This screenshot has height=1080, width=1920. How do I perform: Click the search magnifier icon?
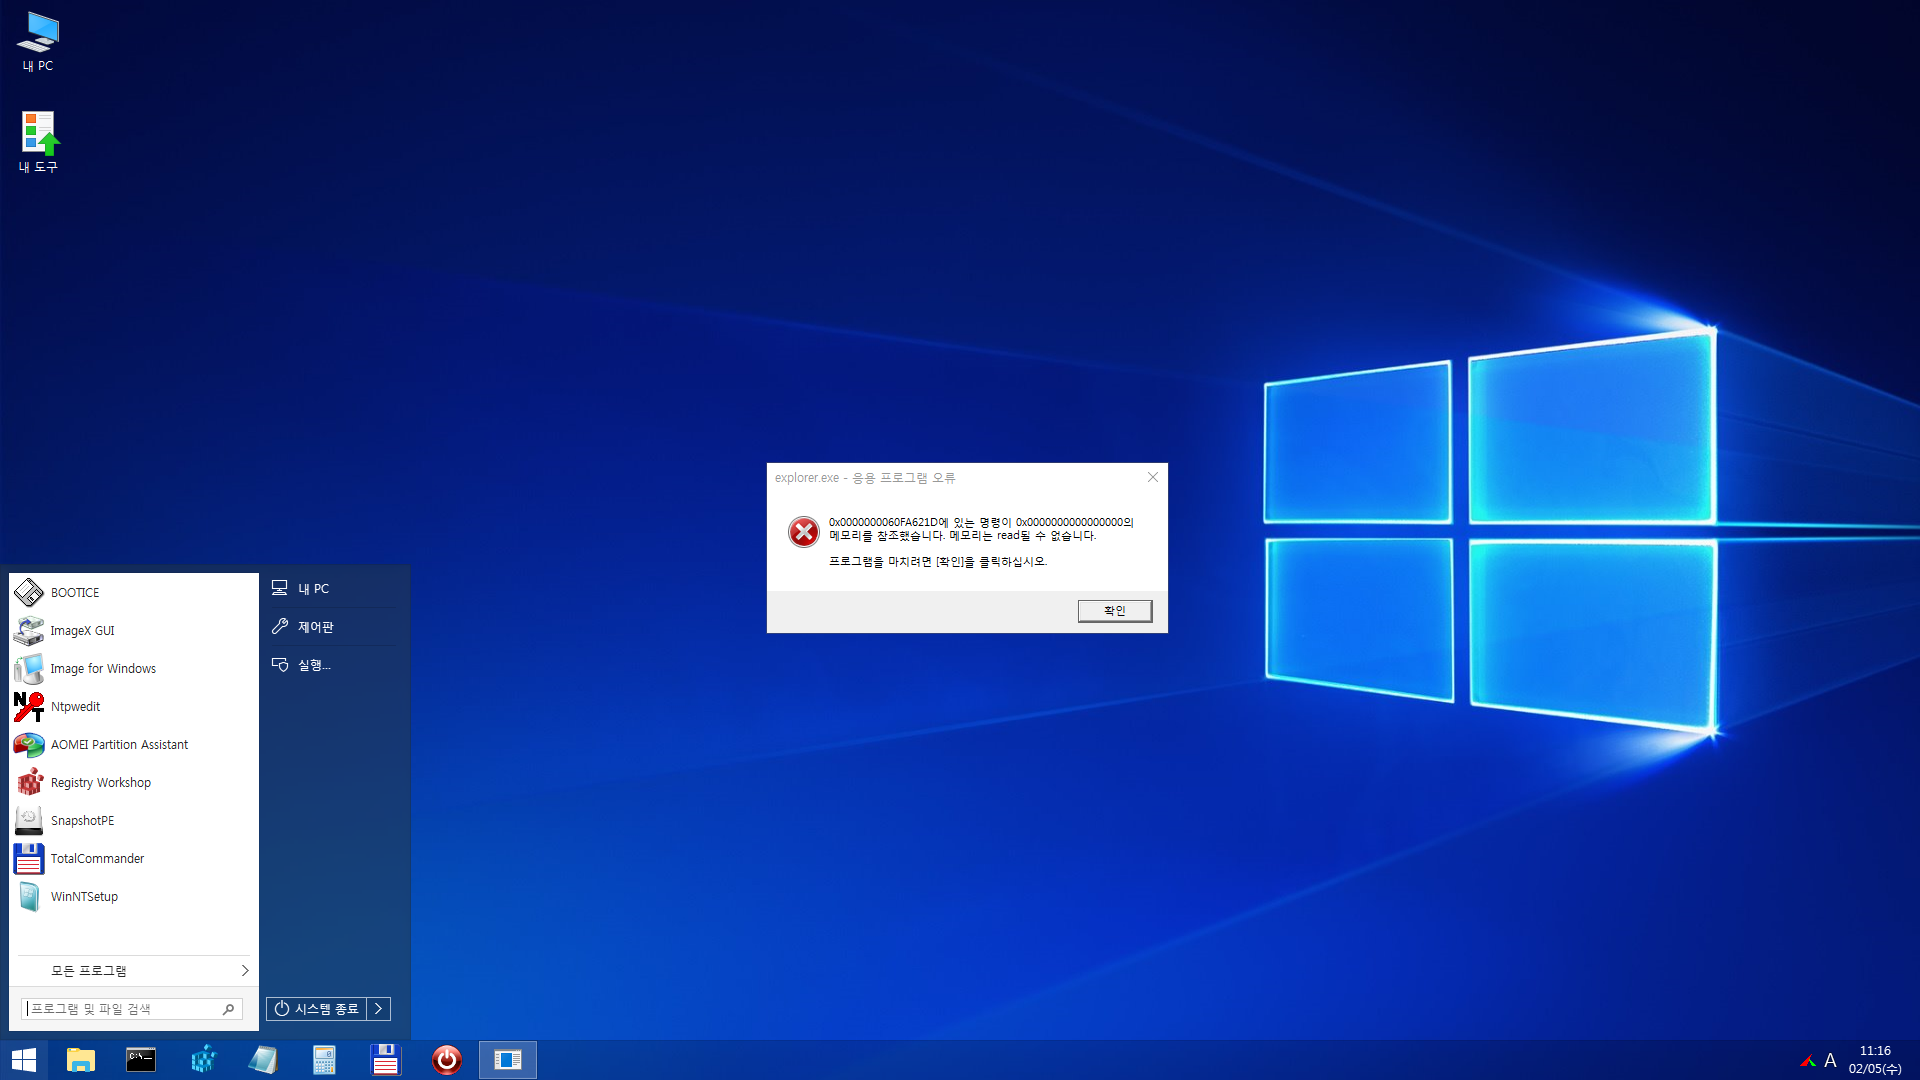tap(229, 1009)
